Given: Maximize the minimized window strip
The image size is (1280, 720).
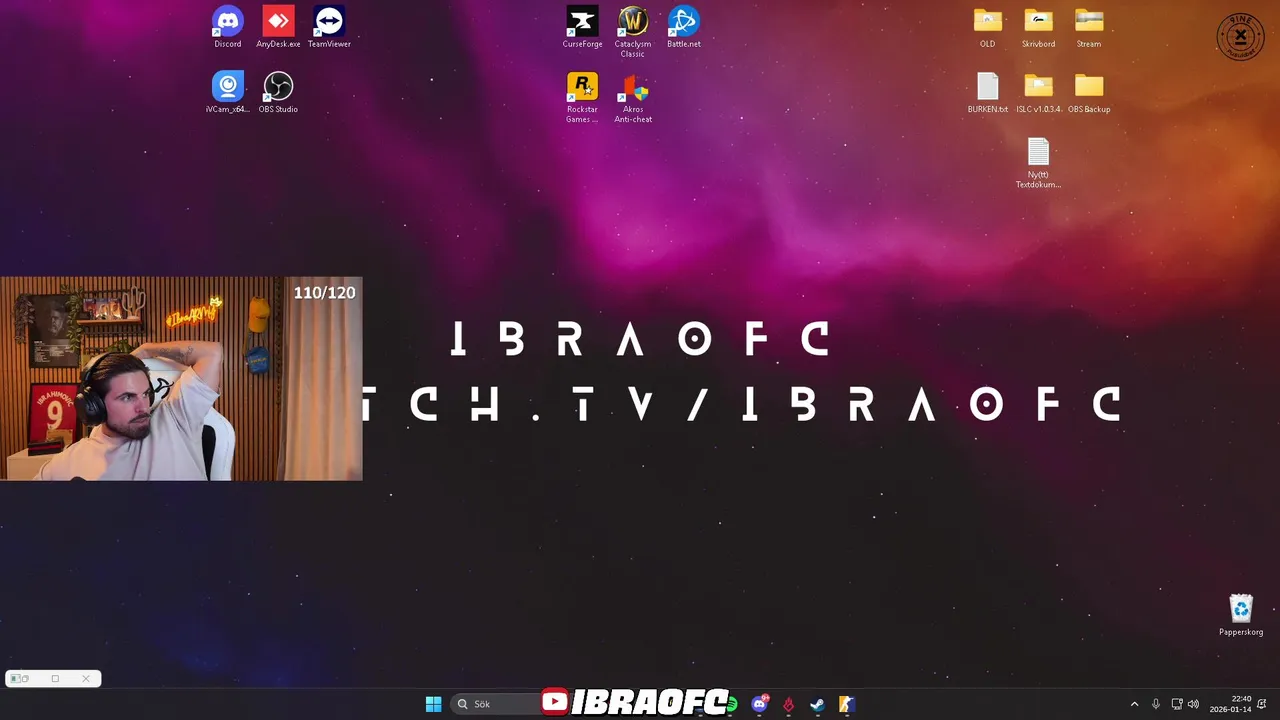Looking at the screenshot, I should point(55,679).
